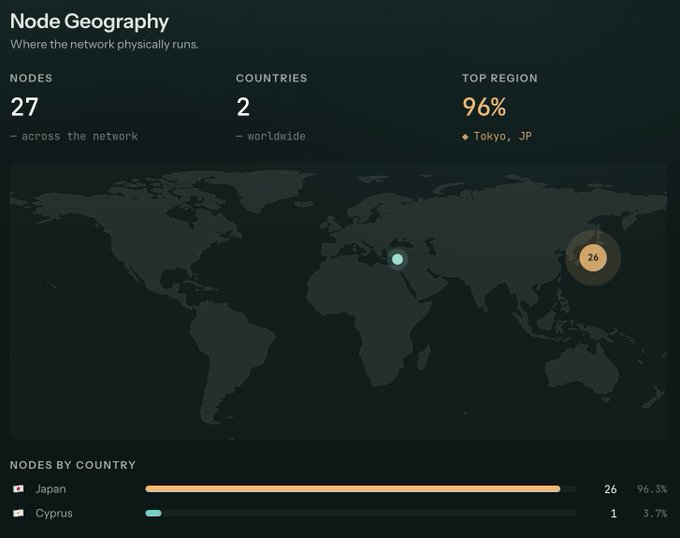Click the node count value 27
The image size is (680, 538).
point(25,107)
